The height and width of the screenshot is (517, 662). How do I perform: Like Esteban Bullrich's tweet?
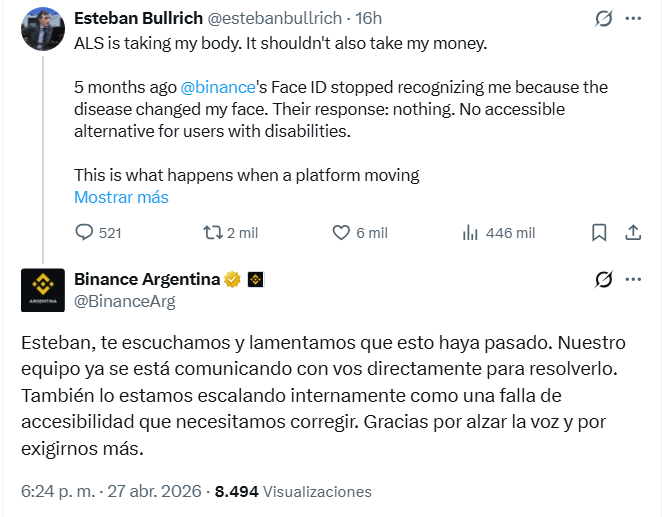[x=341, y=233]
